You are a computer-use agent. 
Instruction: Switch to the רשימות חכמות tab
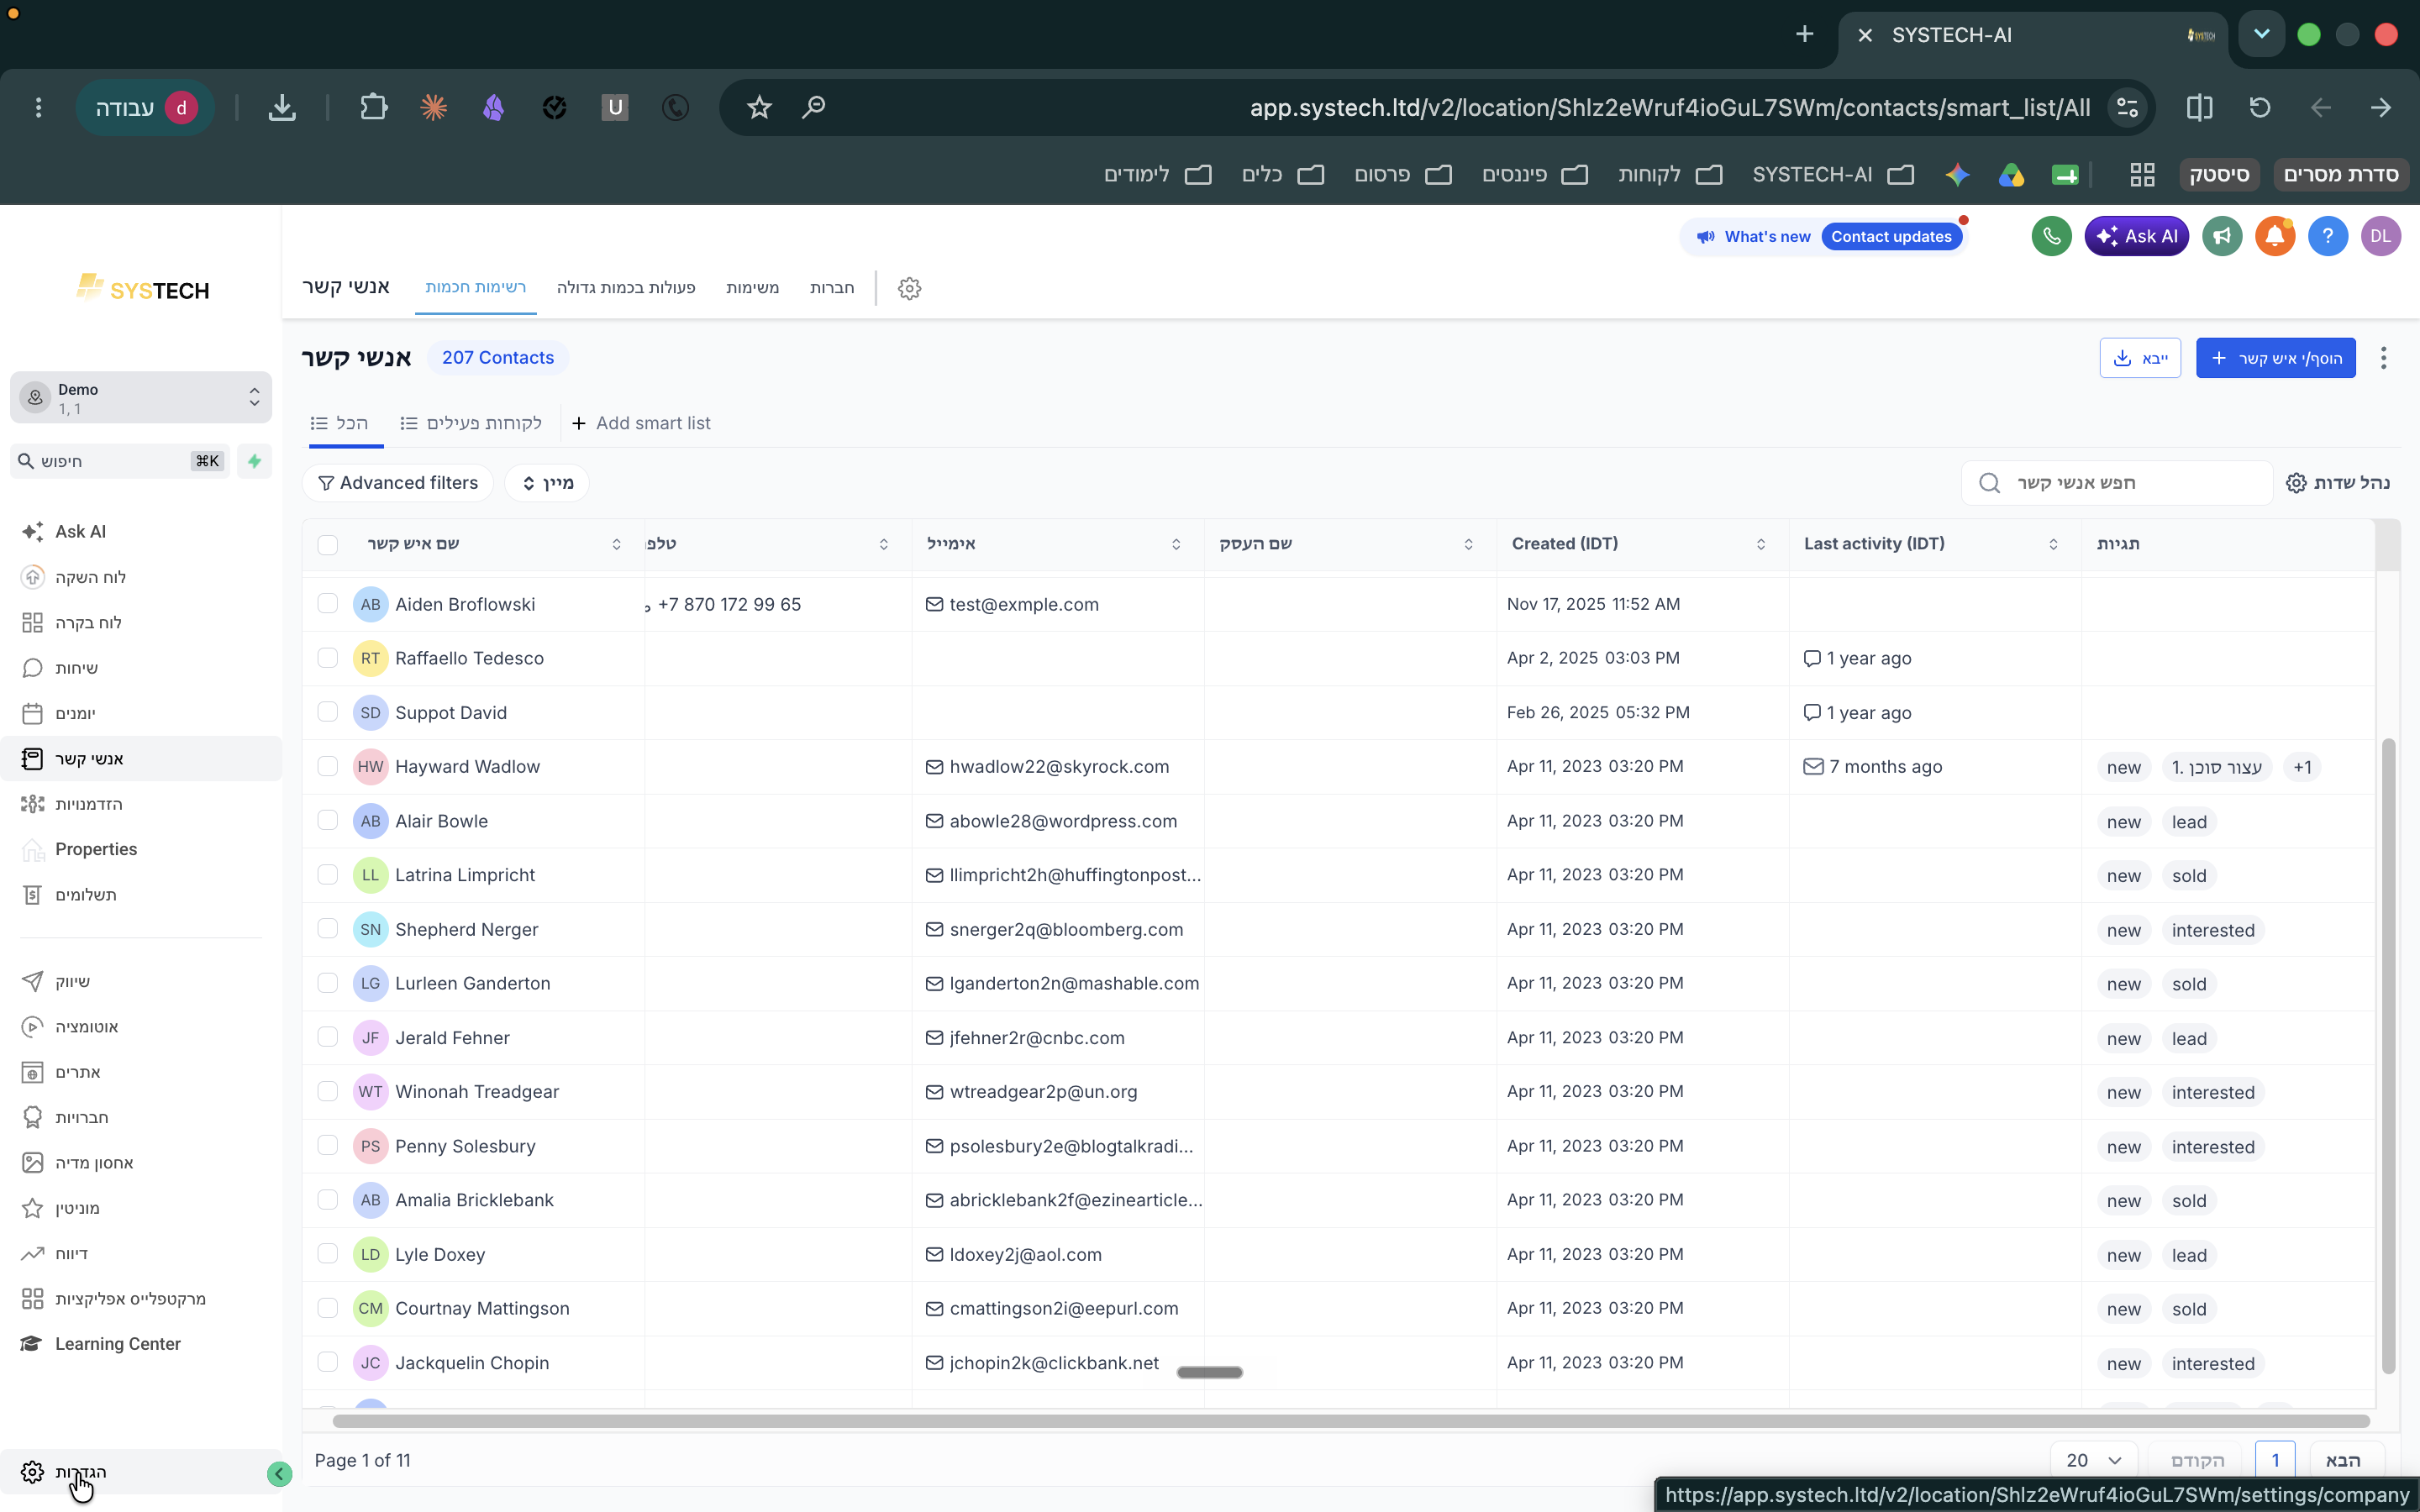click(475, 288)
